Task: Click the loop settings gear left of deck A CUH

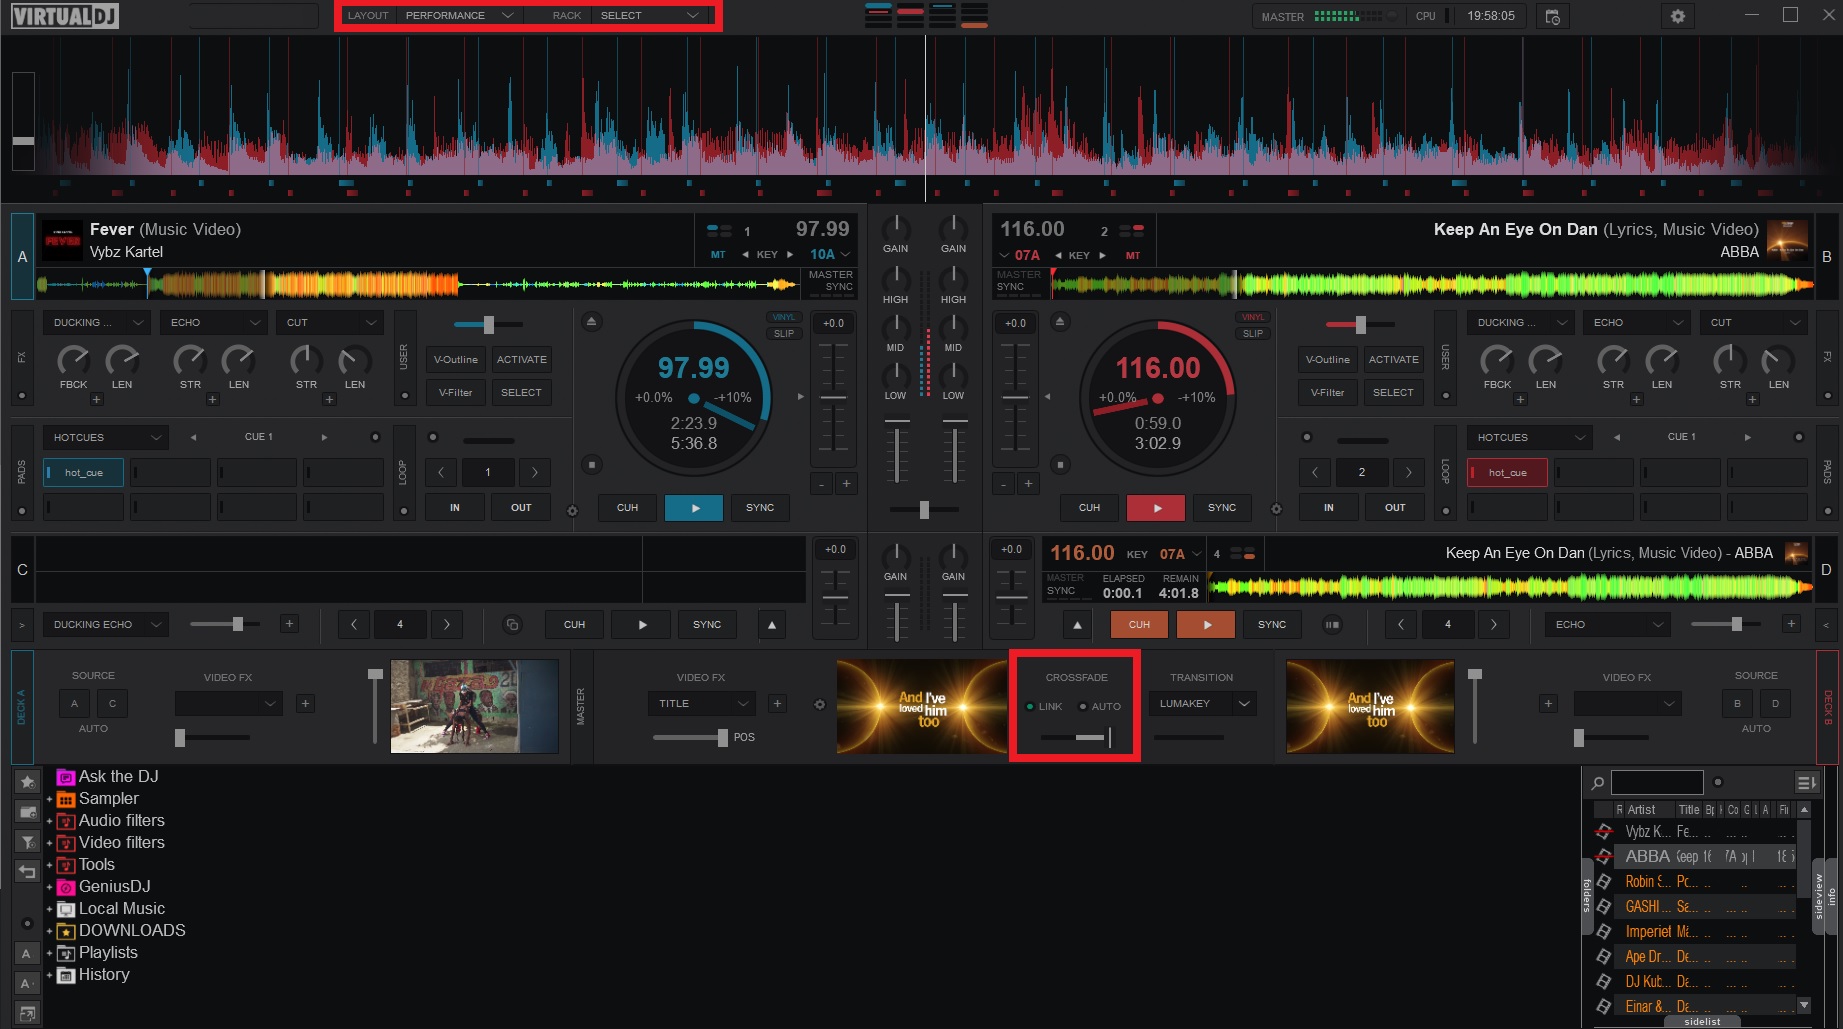Action: point(573,511)
